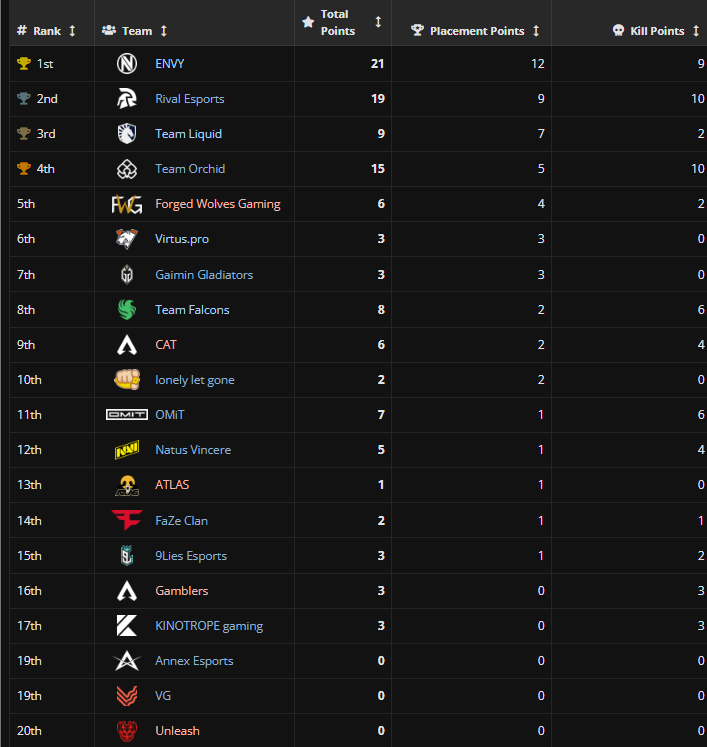The width and height of the screenshot is (707, 747).
Task: Click the gold trophy beside 1st
Action: point(24,63)
